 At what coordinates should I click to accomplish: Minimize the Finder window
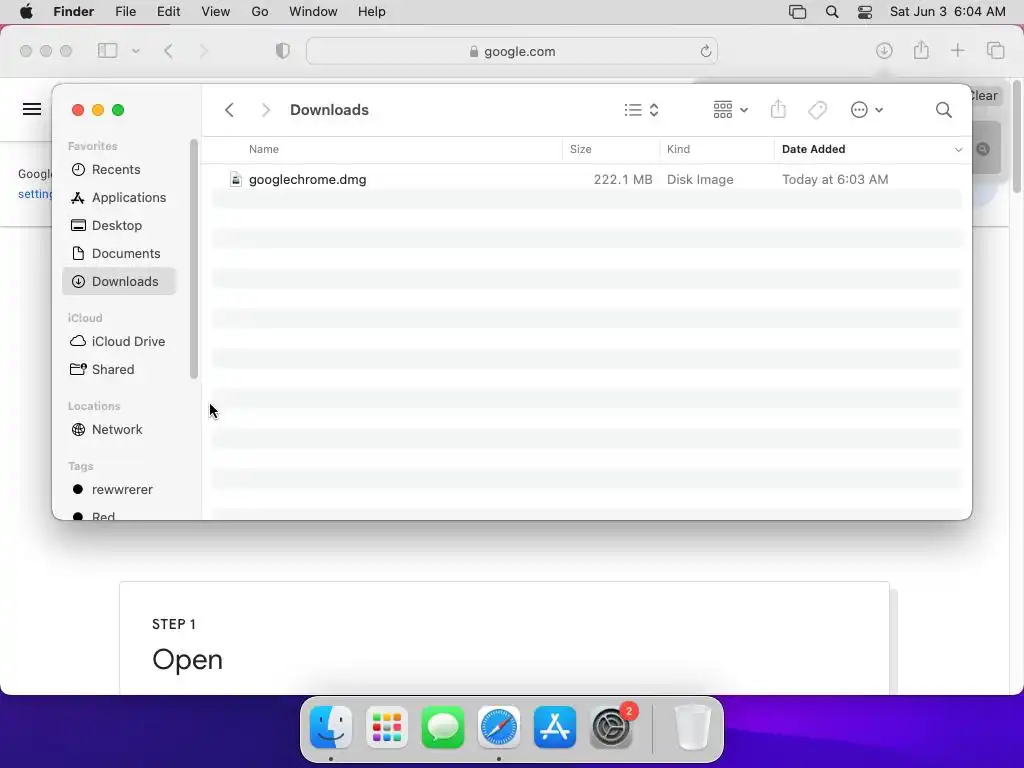coord(98,110)
